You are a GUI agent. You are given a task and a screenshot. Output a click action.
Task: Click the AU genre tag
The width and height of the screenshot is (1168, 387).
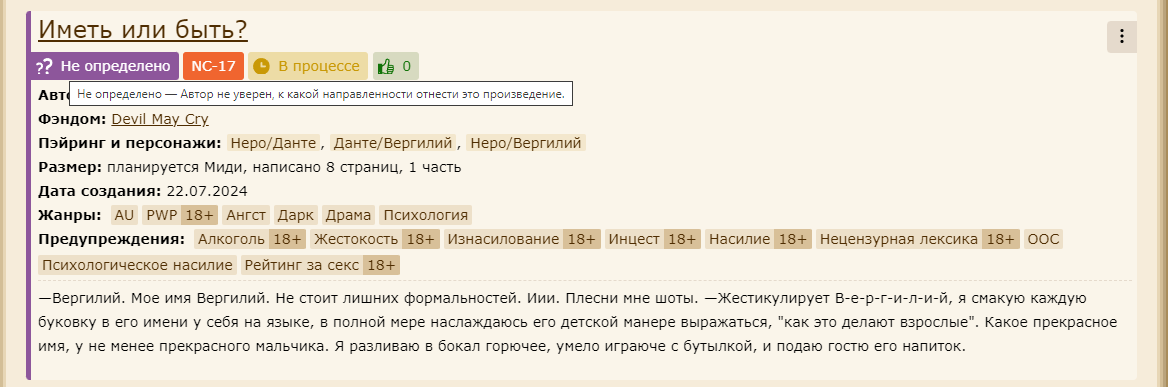coord(124,215)
